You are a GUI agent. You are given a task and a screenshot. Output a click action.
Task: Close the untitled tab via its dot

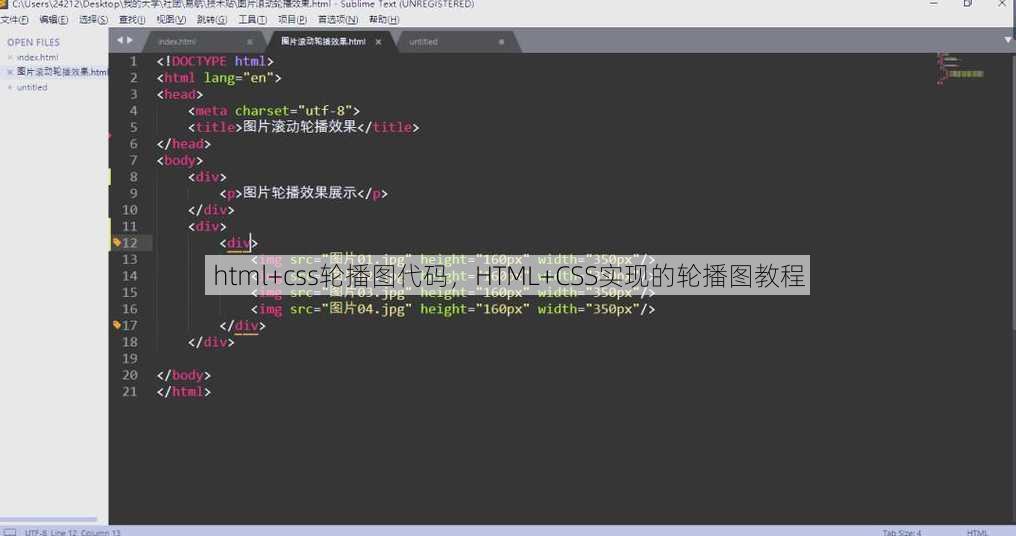(501, 42)
